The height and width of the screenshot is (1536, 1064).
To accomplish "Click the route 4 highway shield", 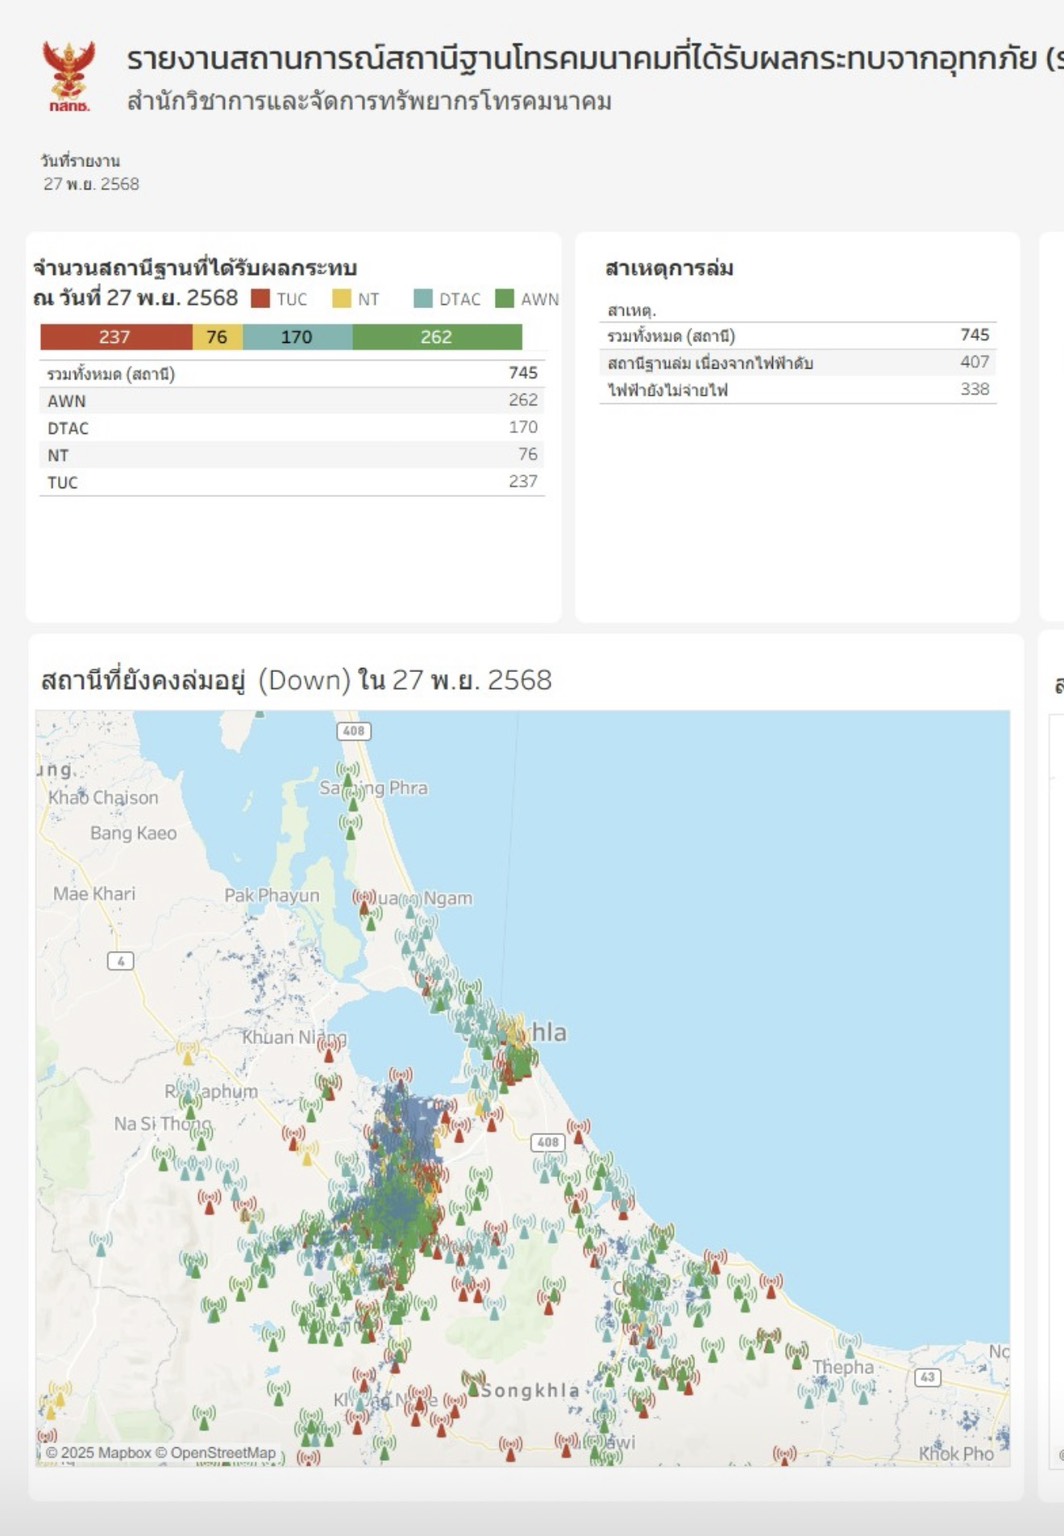I will (x=121, y=961).
